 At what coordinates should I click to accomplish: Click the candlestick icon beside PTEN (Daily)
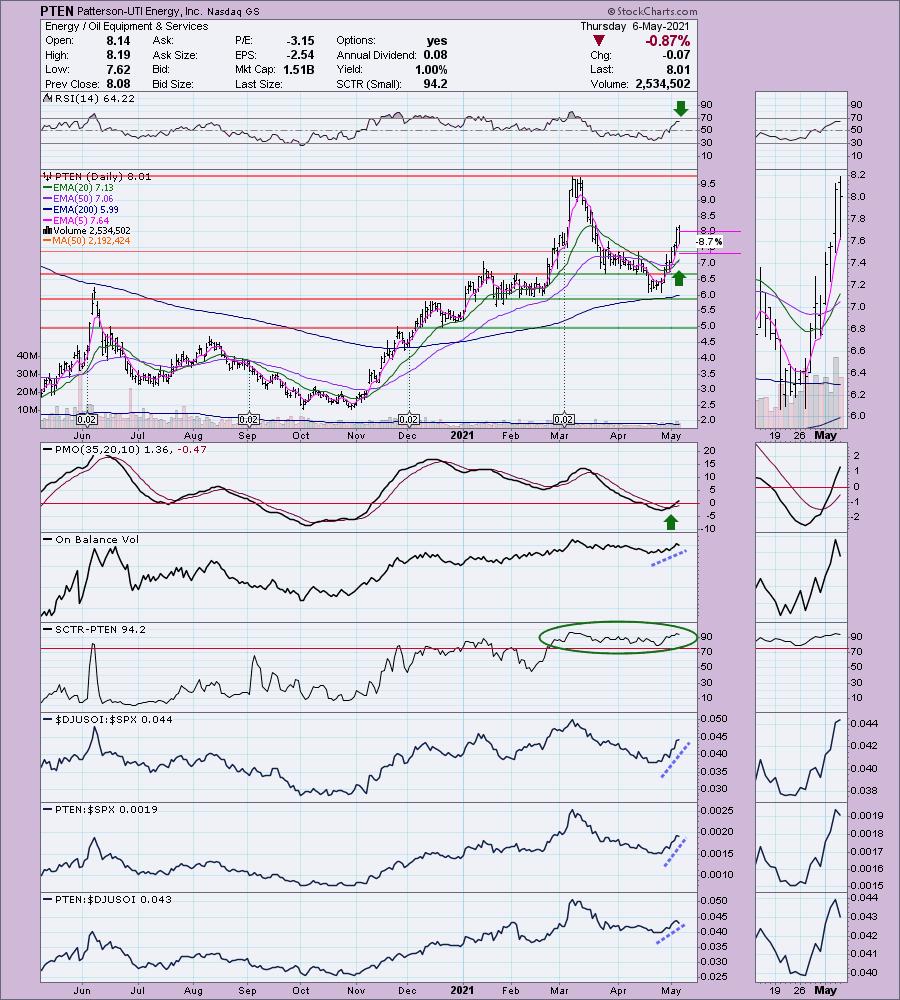[48, 177]
